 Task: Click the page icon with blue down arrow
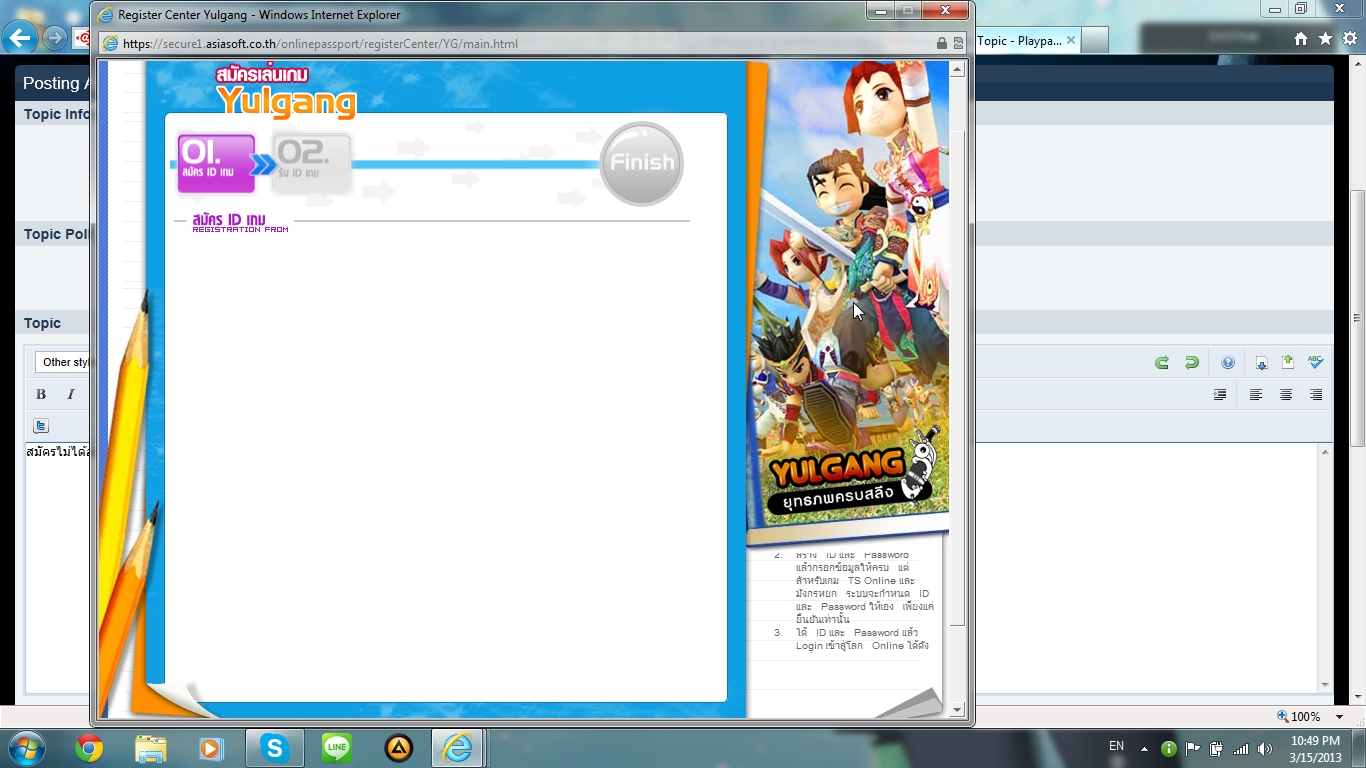click(x=1262, y=363)
